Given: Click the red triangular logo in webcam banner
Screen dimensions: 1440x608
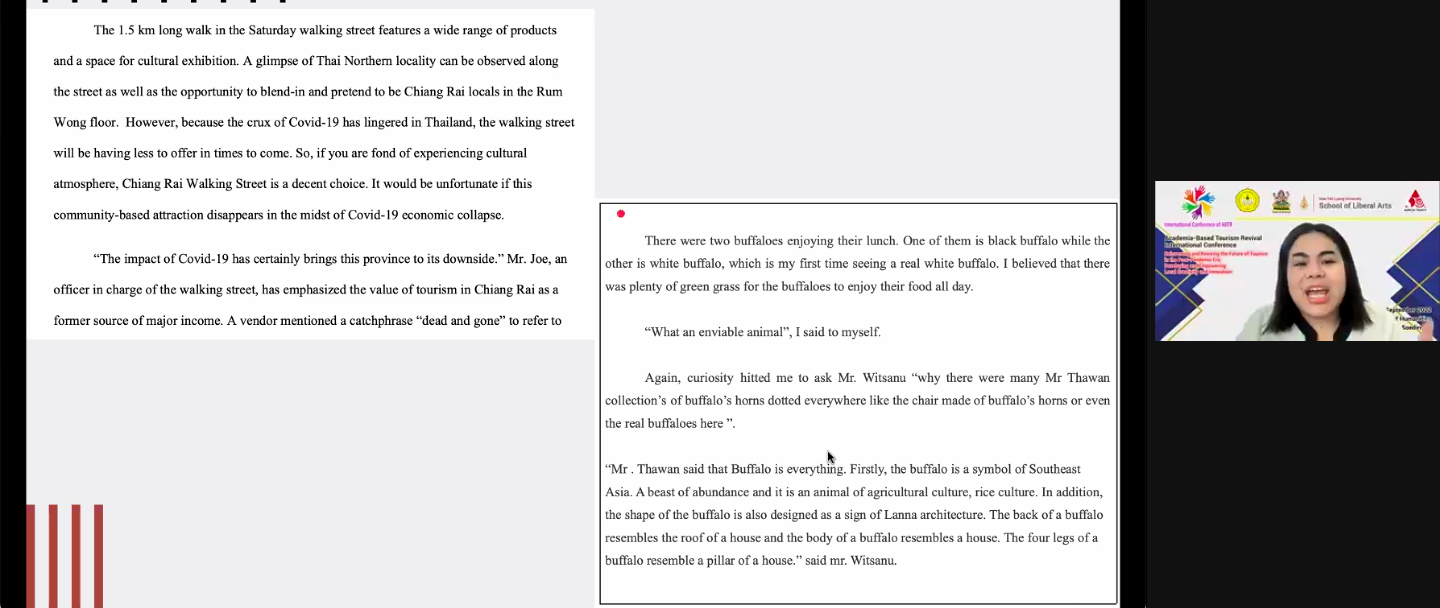Looking at the screenshot, I should 1416,201.
